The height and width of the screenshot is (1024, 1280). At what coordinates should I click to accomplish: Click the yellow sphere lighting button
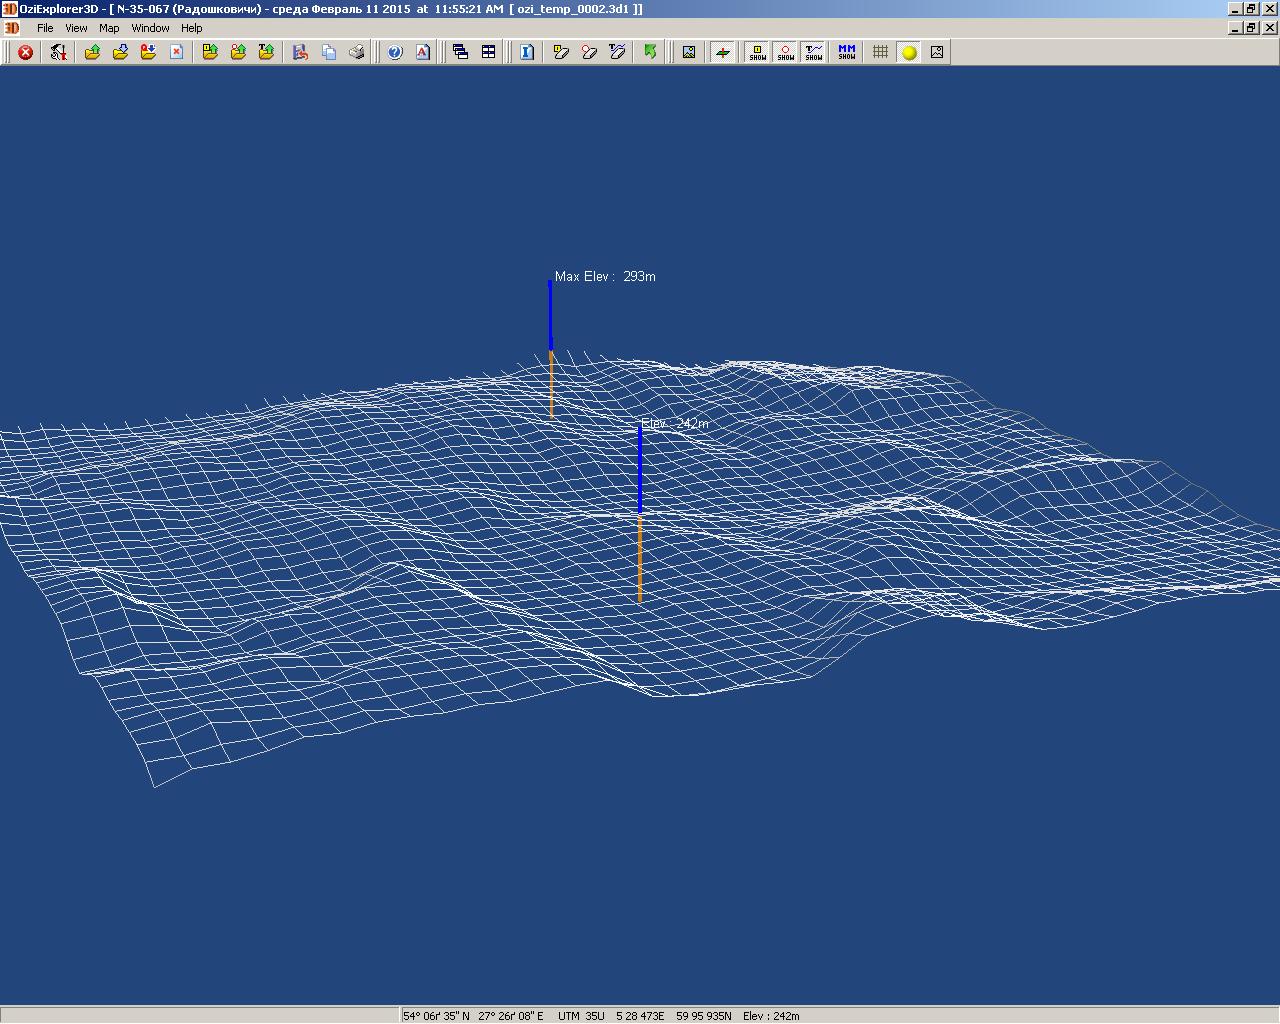(x=909, y=52)
